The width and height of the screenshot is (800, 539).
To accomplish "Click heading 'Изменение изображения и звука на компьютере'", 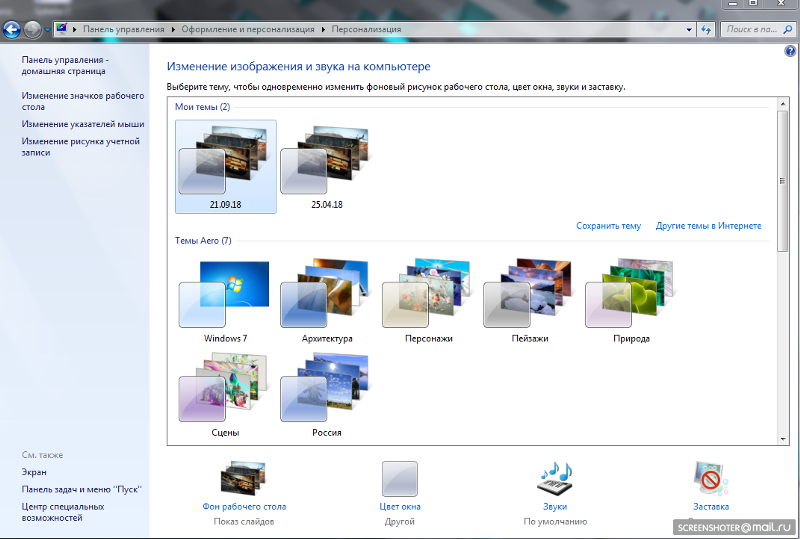I will [x=298, y=66].
